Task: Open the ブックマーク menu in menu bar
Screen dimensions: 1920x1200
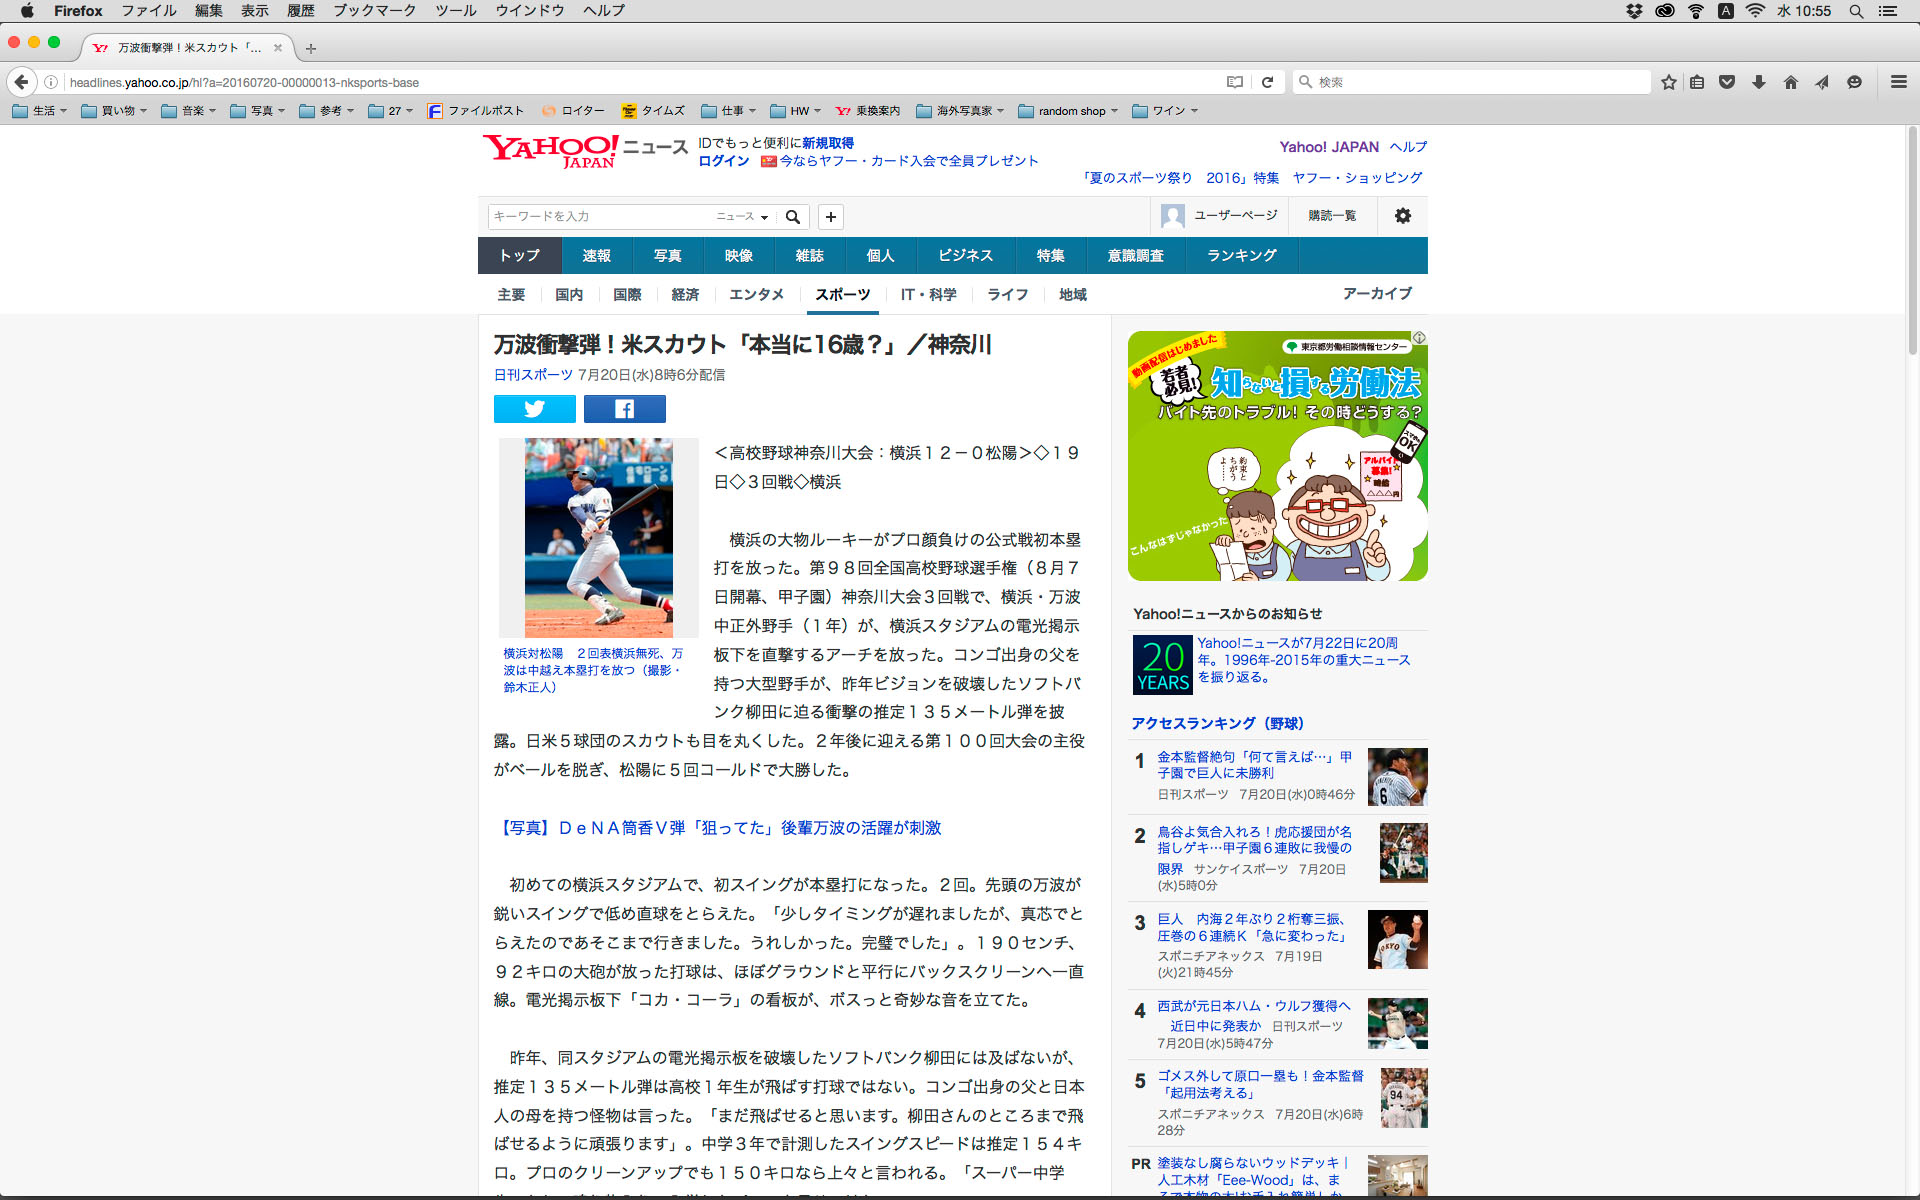Action: (374, 11)
